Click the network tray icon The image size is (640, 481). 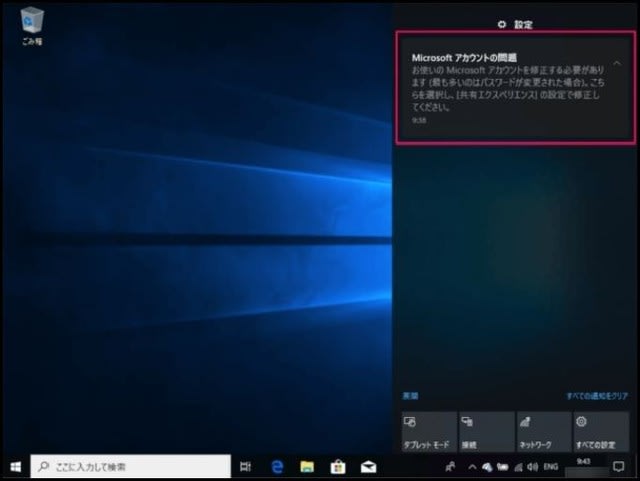[x=518, y=467]
